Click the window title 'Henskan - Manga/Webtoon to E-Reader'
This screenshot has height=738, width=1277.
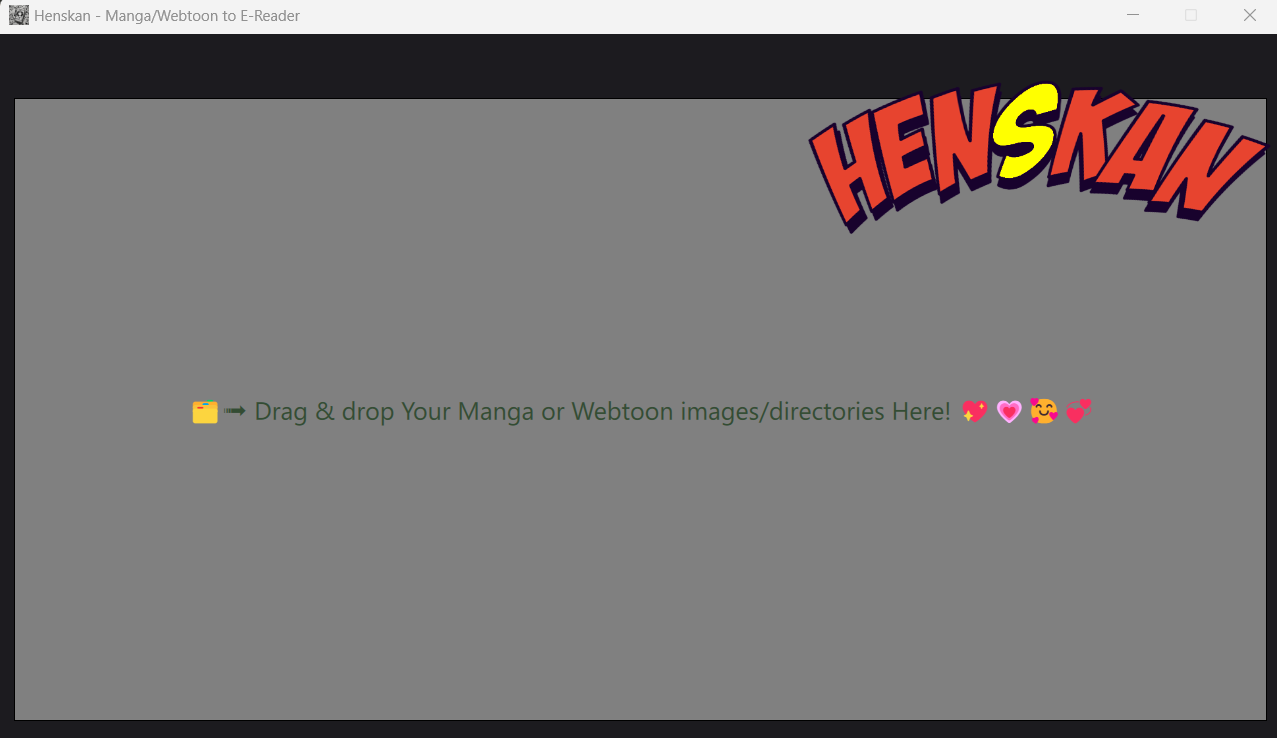point(167,16)
